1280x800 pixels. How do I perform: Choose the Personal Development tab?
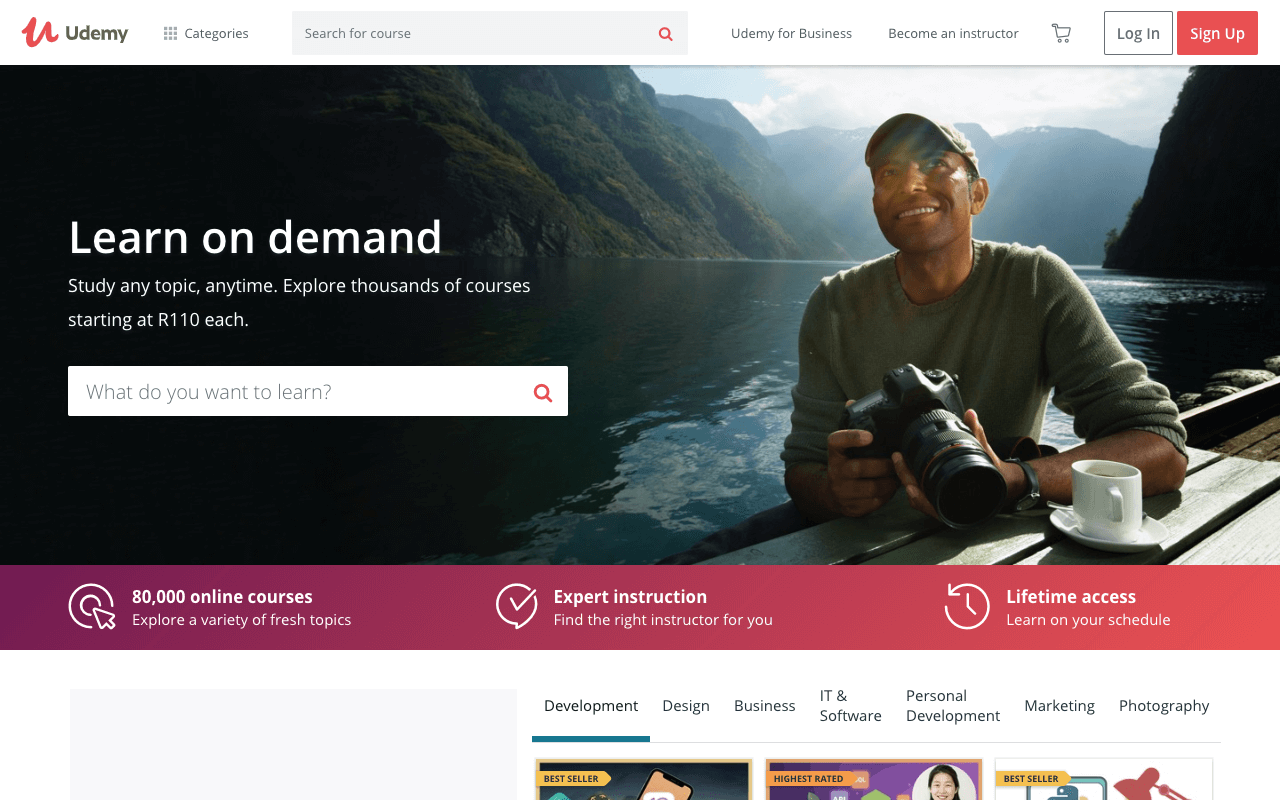pos(952,706)
